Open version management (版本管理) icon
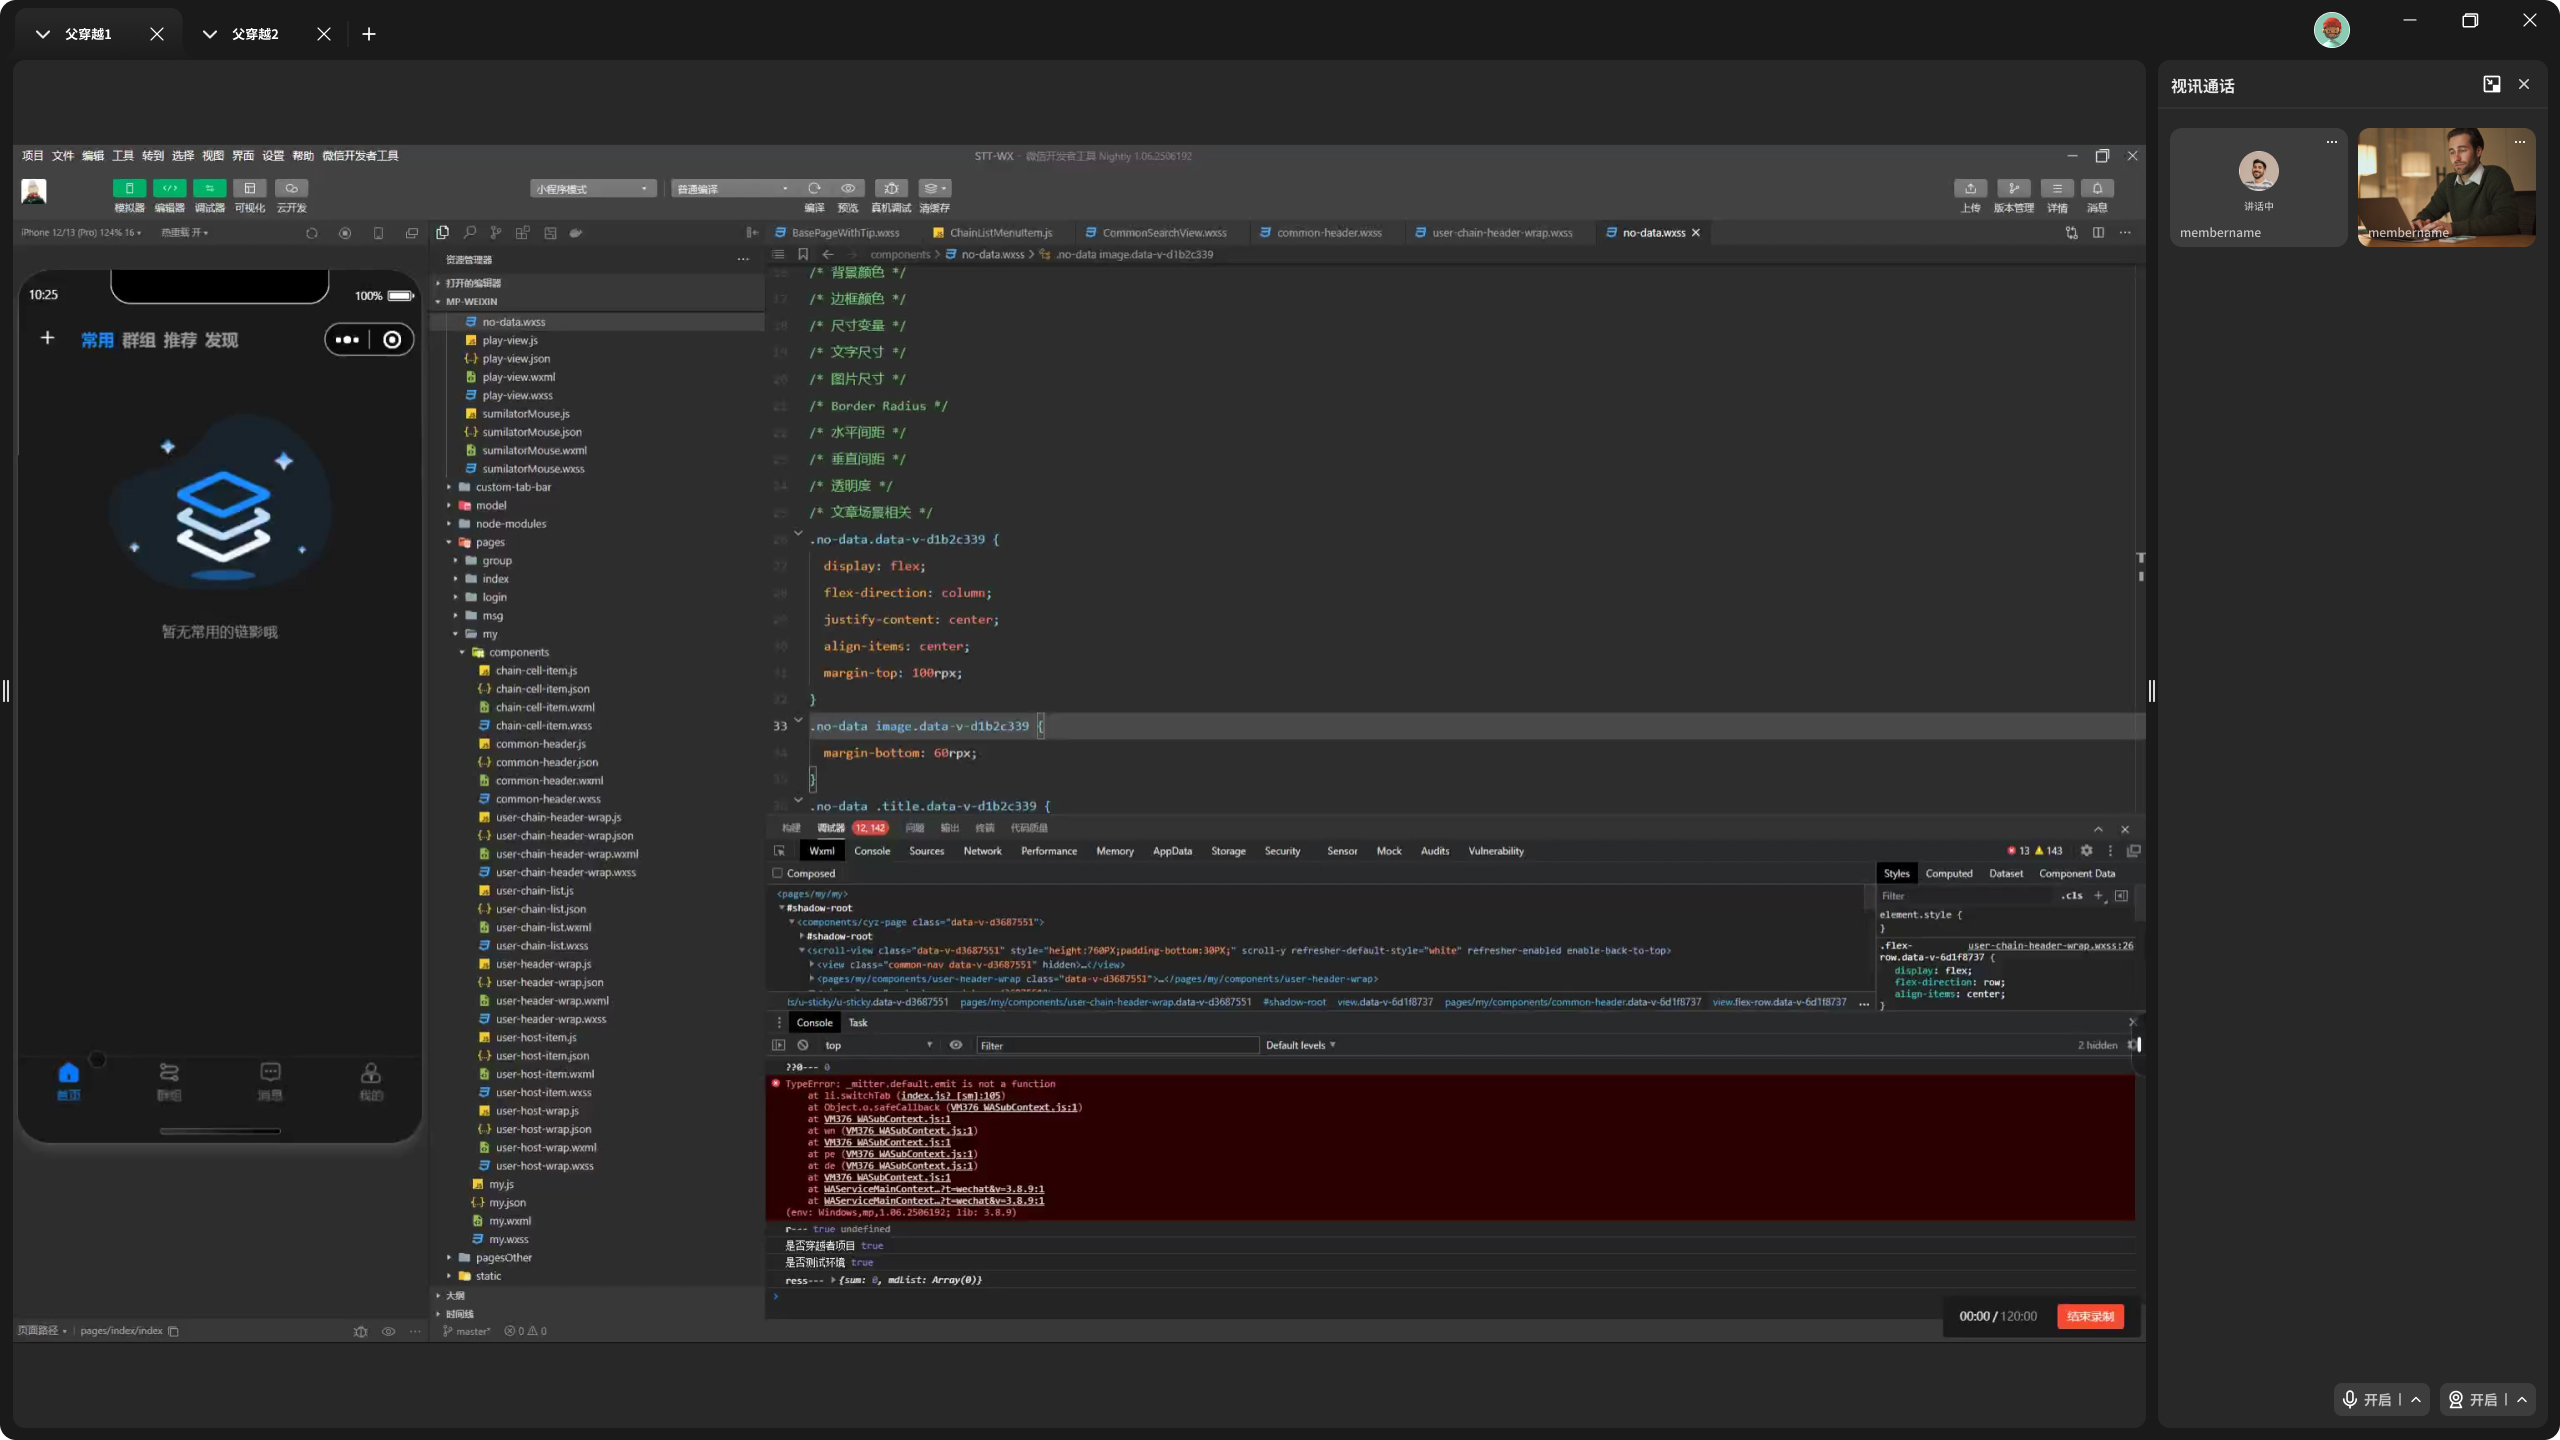Image resolution: width=2560 pixels, height=1440 pixels. pos(2013,188)
